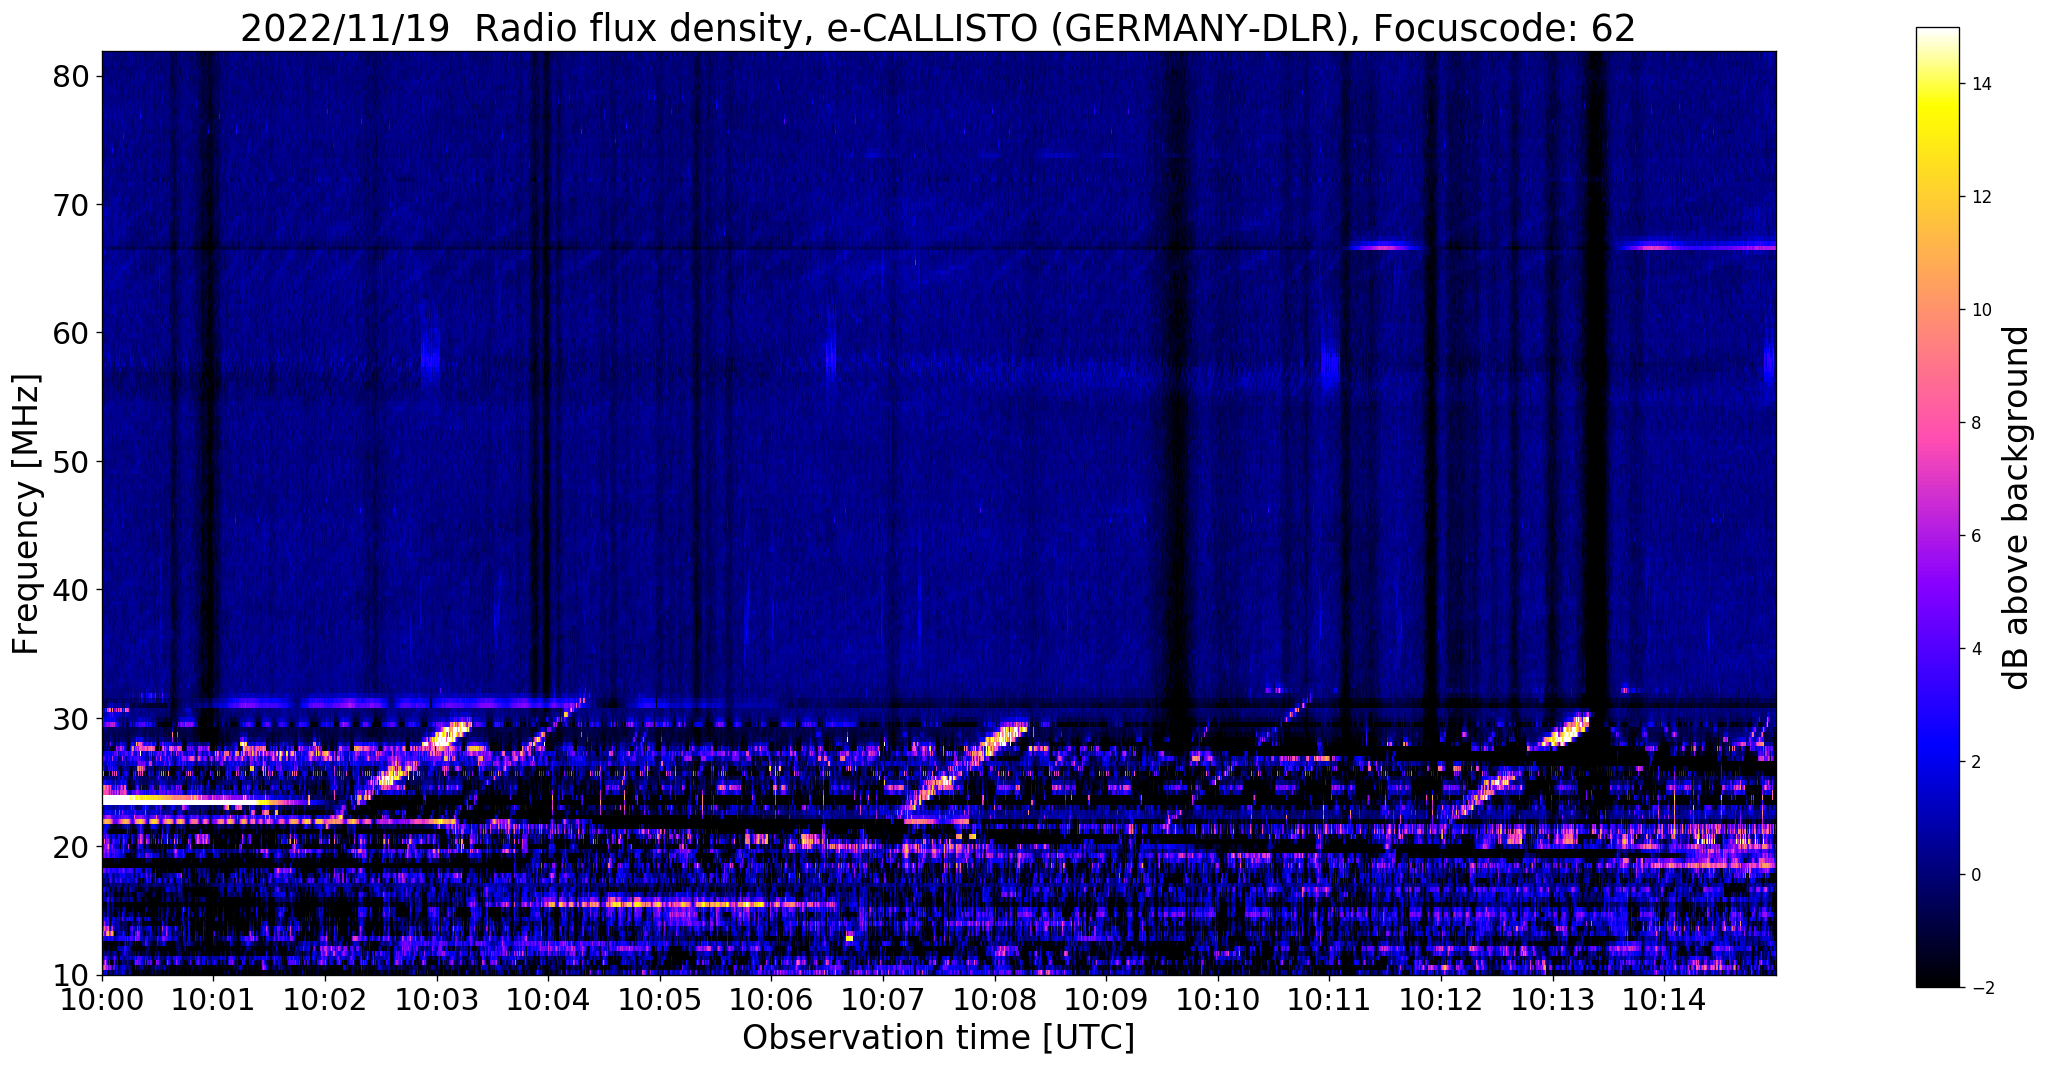Click the x-axis tick label 10:10

[x=1218, y=998]
